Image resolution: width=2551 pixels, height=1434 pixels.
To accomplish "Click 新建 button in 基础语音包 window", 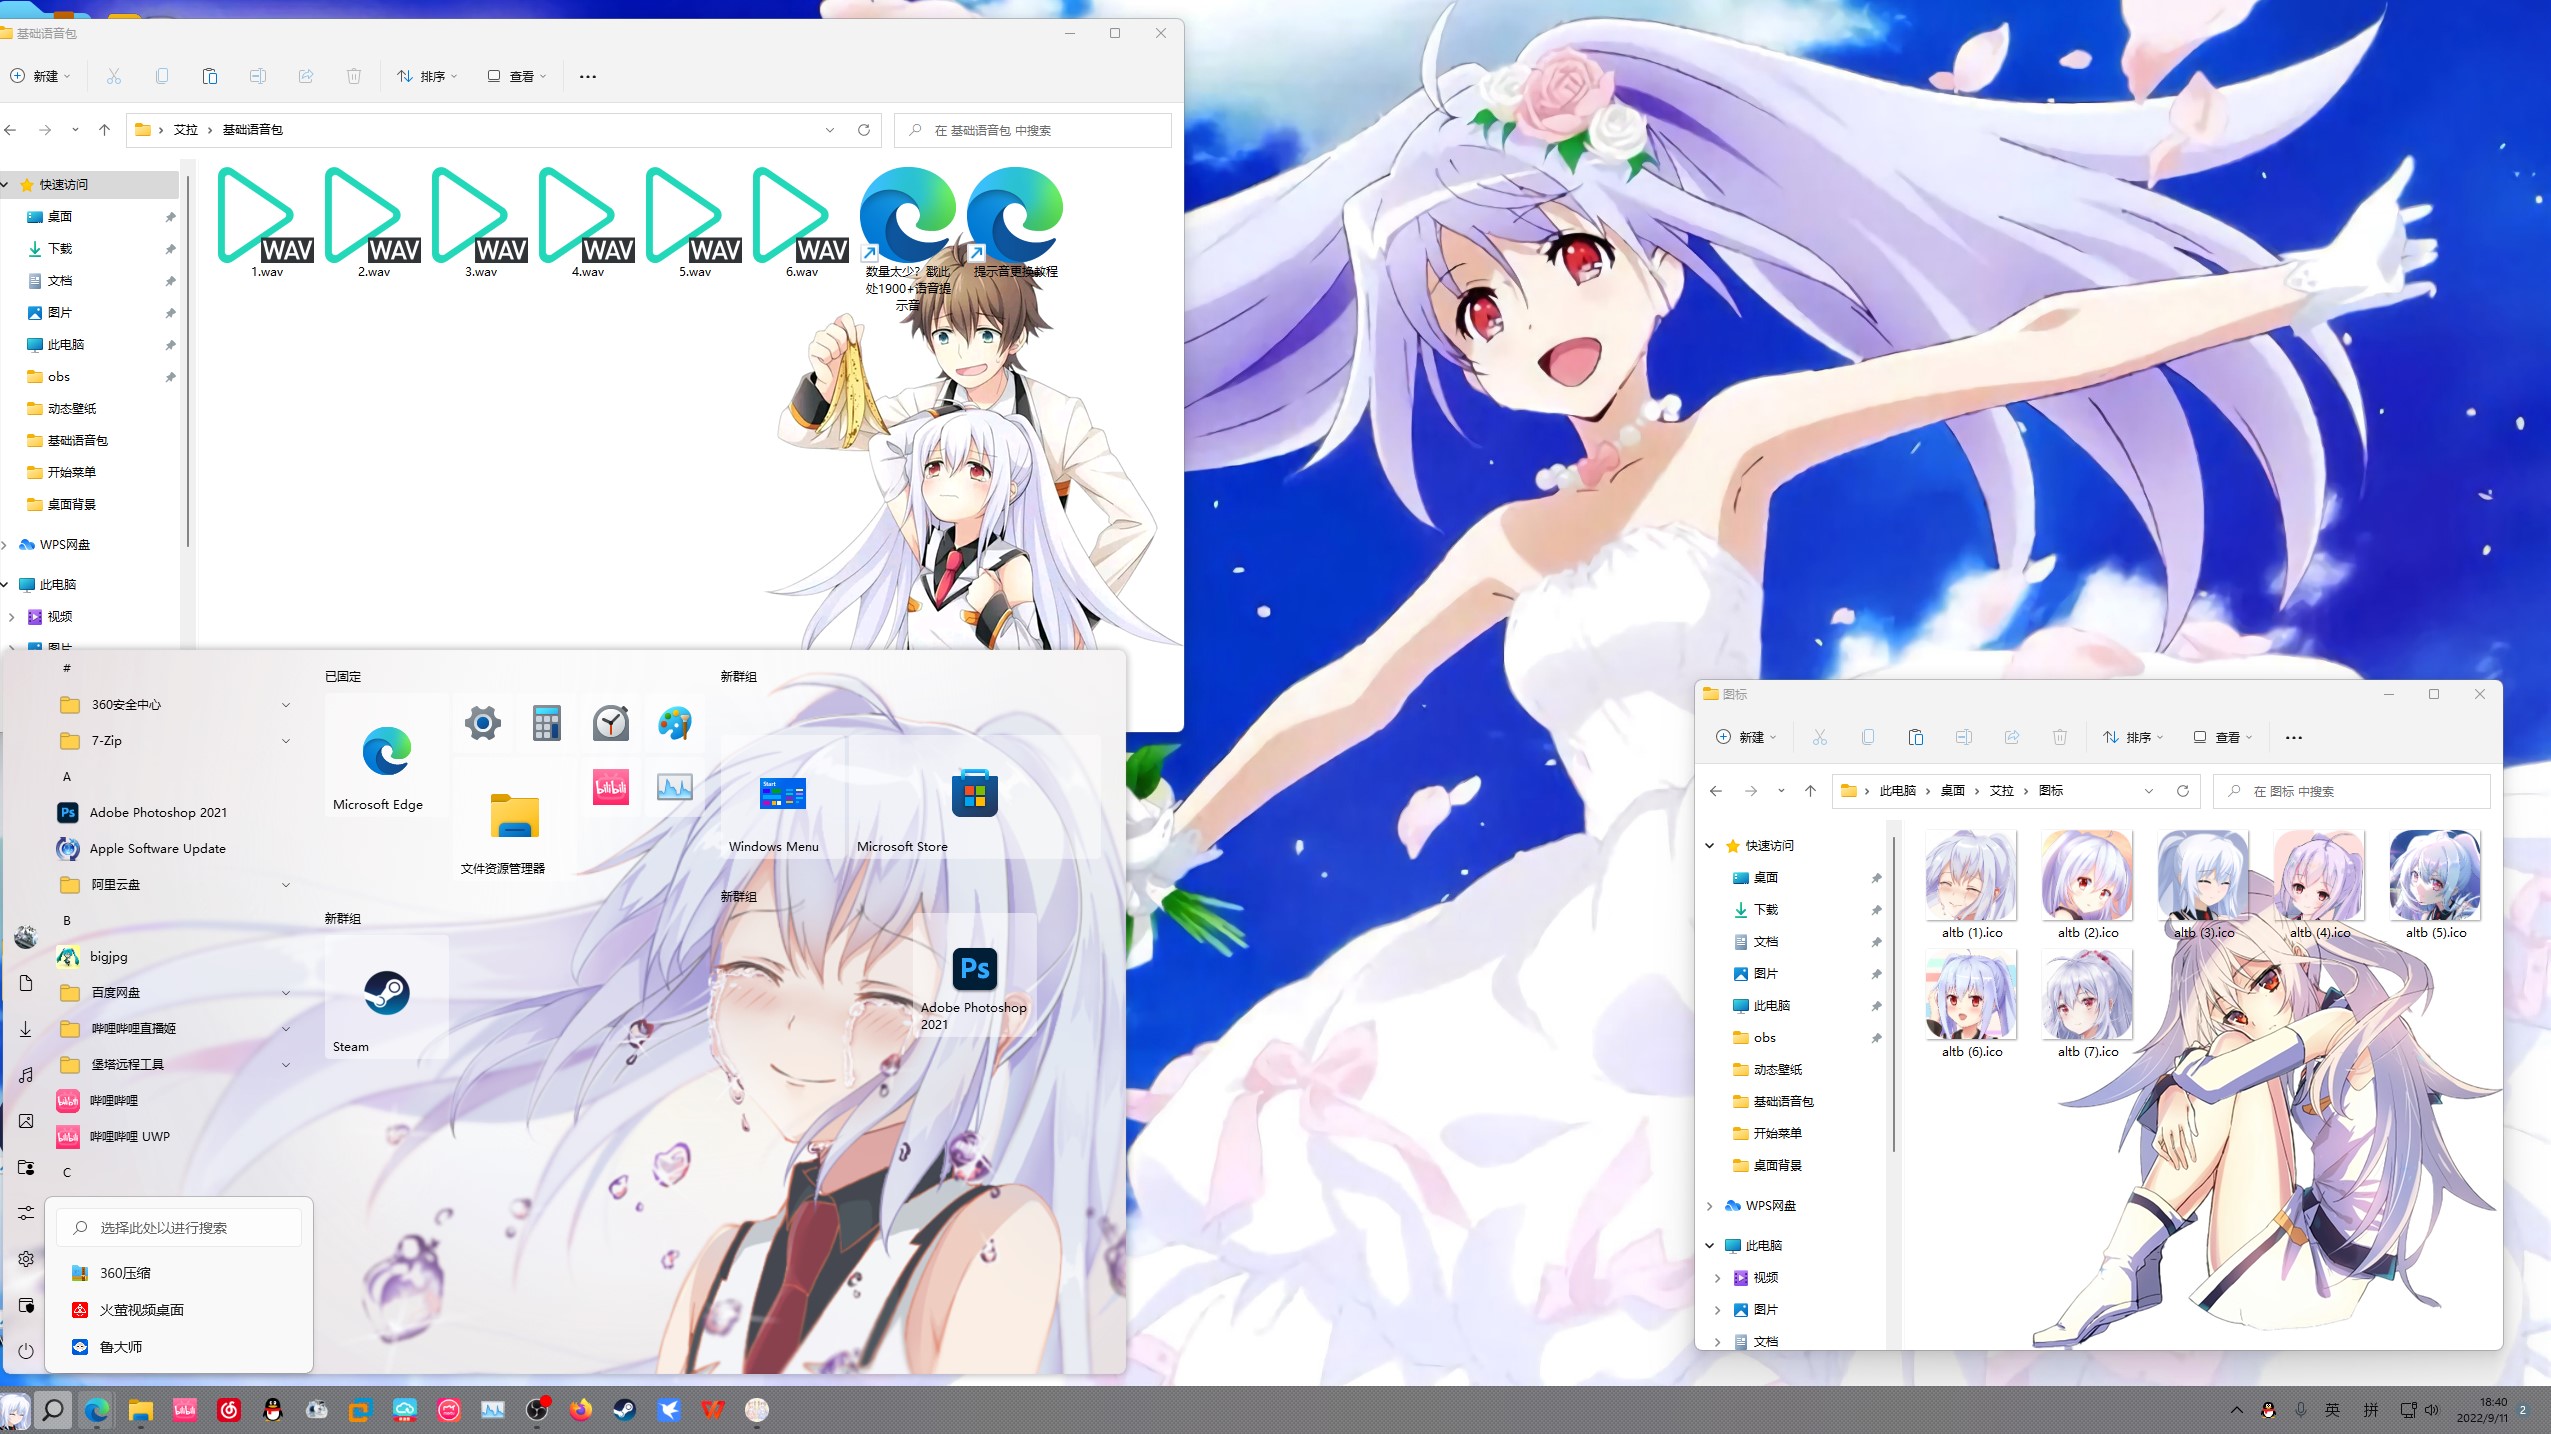I will tap(40, 76).
